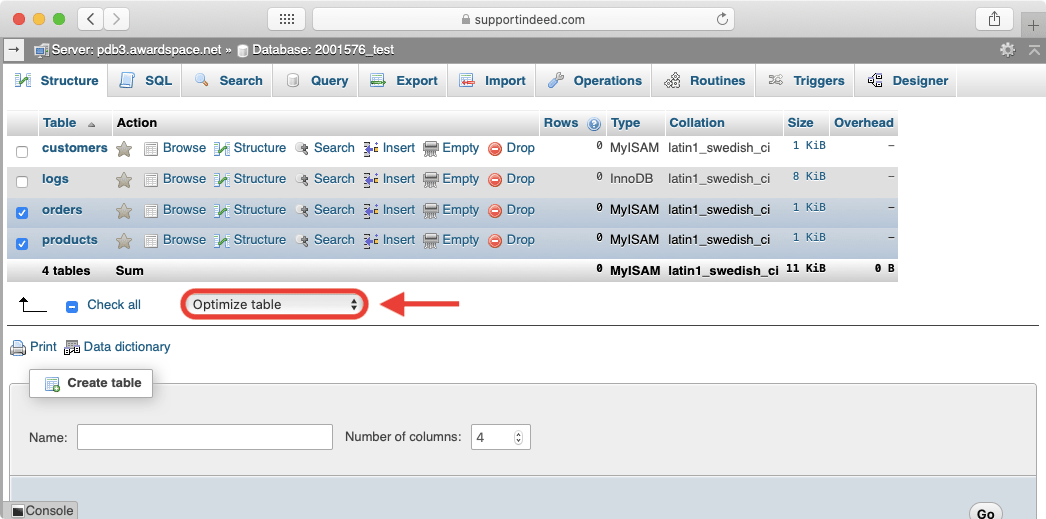Open page settings gear icon
The image size is (1046, 519).
(1007, 49)
